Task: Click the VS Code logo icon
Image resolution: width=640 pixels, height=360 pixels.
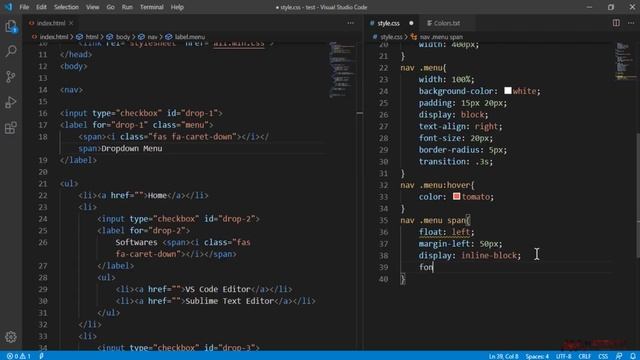Action: click(x=8, y=7)
